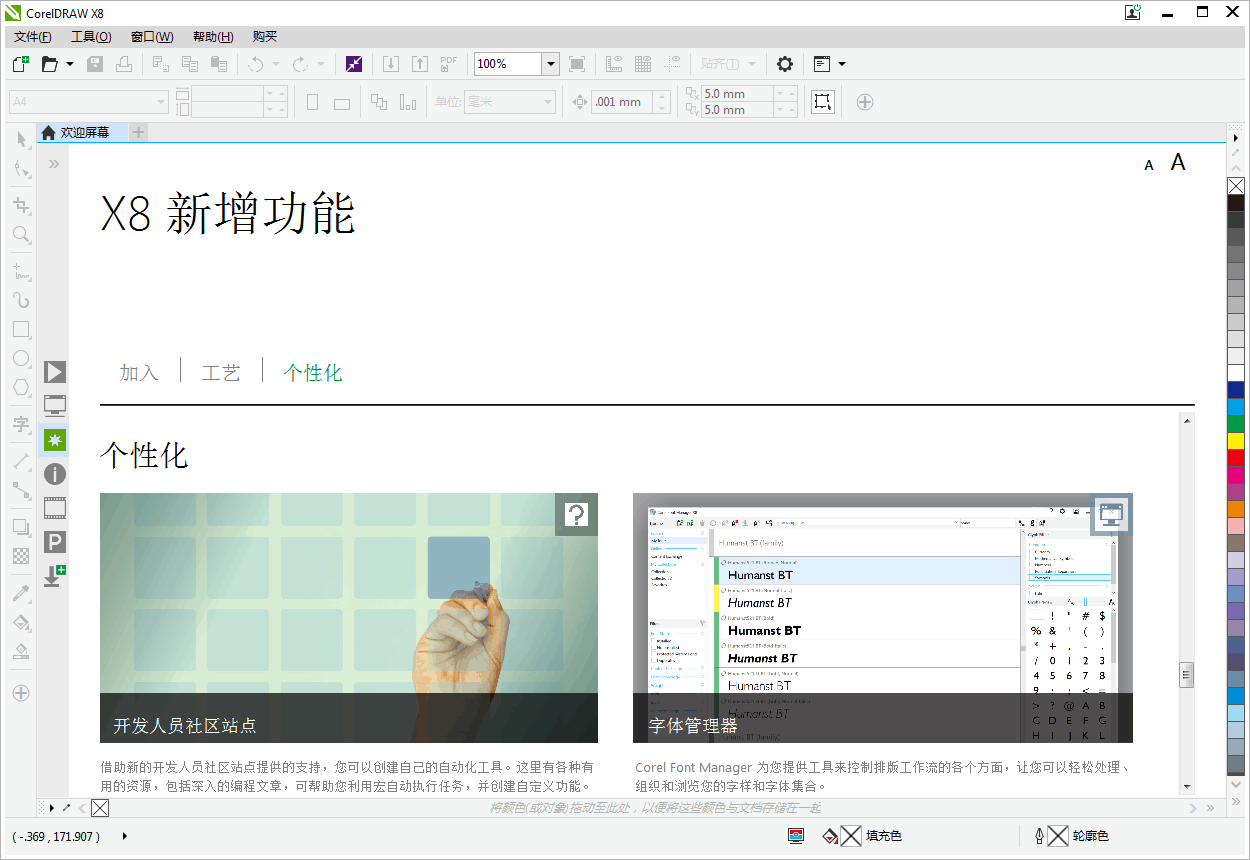
Task: Click the 轮廓色 outline color indicator
Action: pyautogui.click(x=1072, y=836)
